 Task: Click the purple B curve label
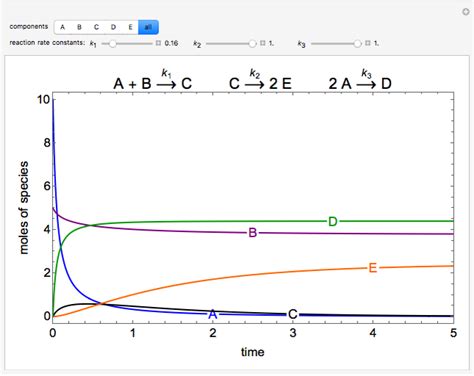(x=253, y=233)
